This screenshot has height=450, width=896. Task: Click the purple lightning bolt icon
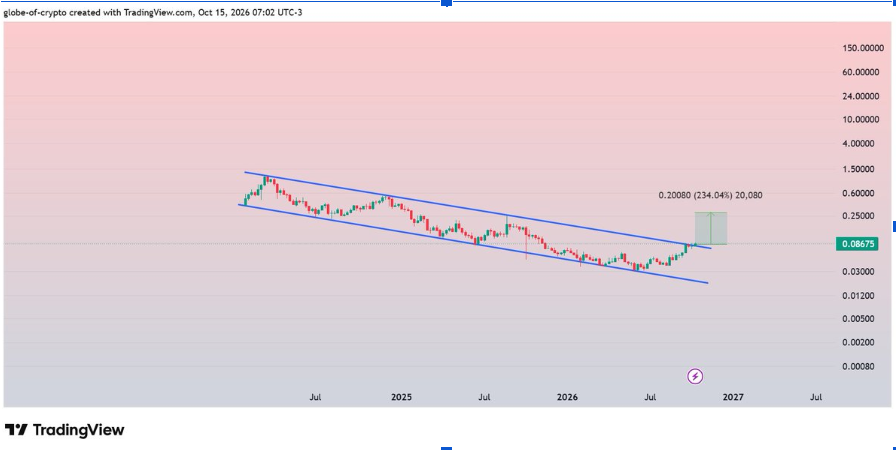(x=695, y=376)
